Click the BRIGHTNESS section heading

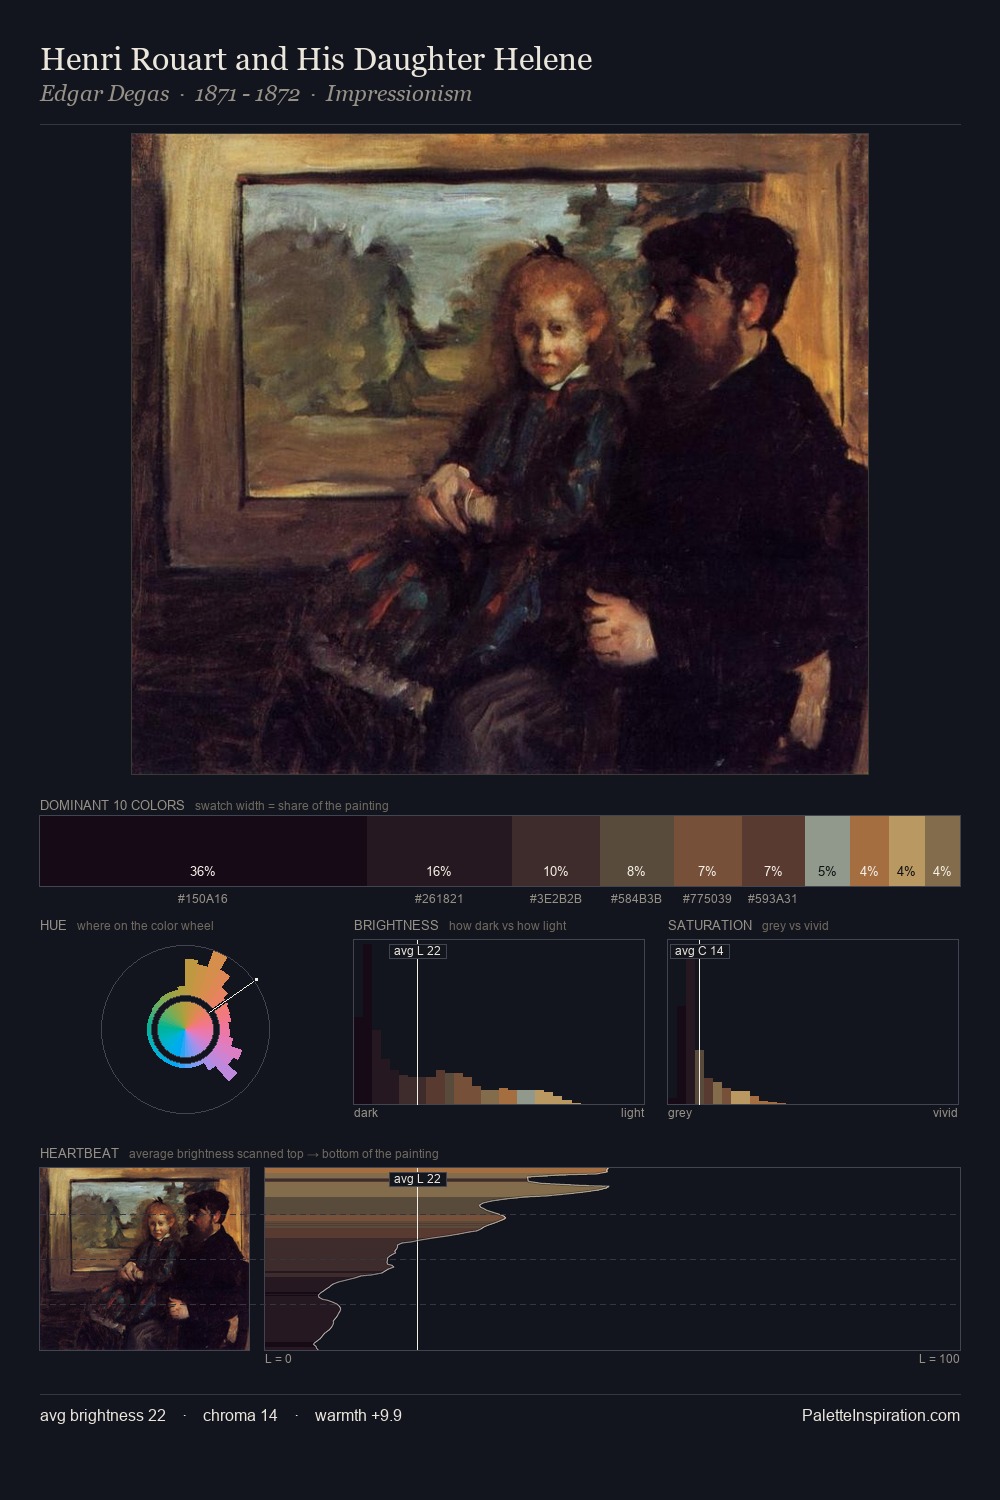[x=396, y=925]
